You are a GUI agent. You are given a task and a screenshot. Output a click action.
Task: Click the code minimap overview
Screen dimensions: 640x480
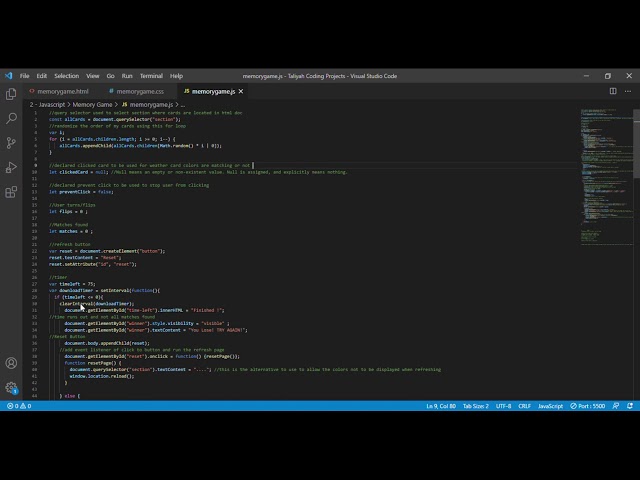(x=606, y=177)
